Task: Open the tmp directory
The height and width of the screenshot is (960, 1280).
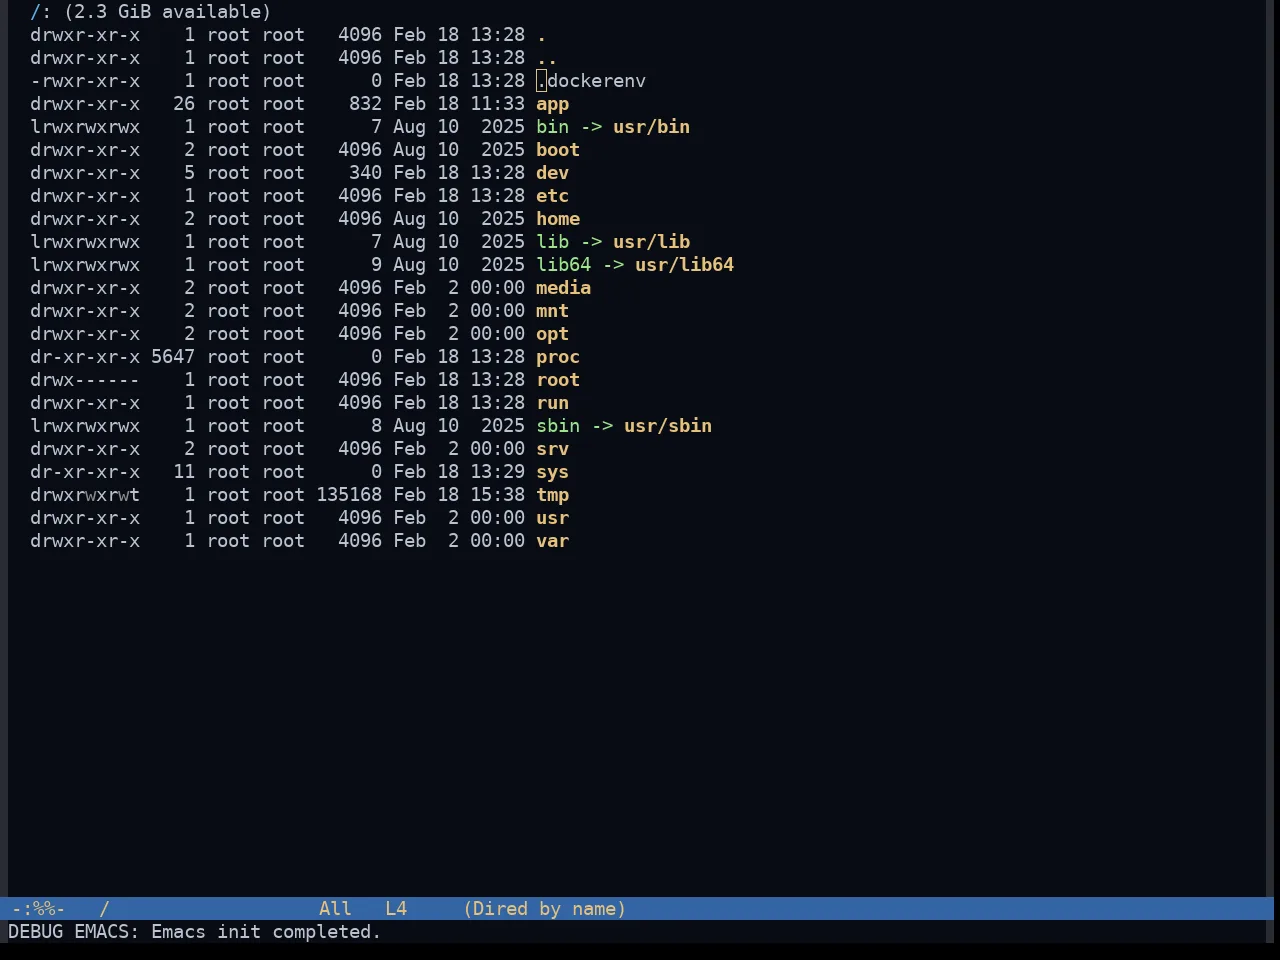Action: pyautogui.click(x=552, y=495)
